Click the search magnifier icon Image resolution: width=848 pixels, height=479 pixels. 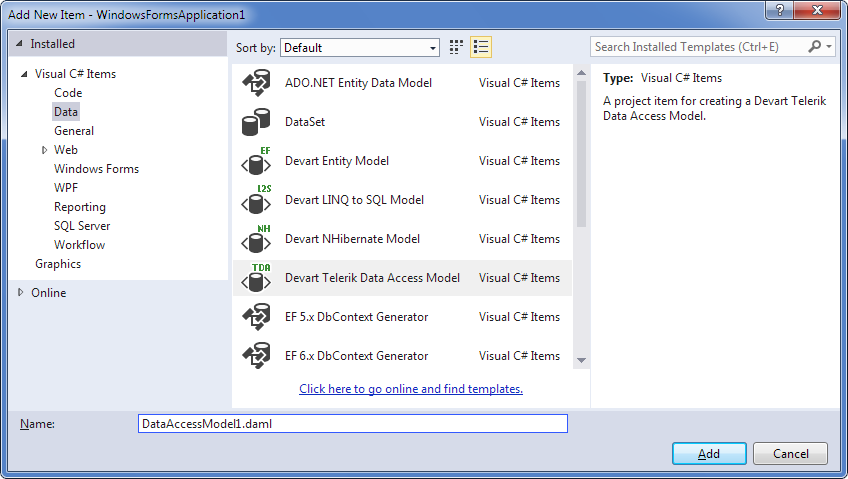click(814, 46)
